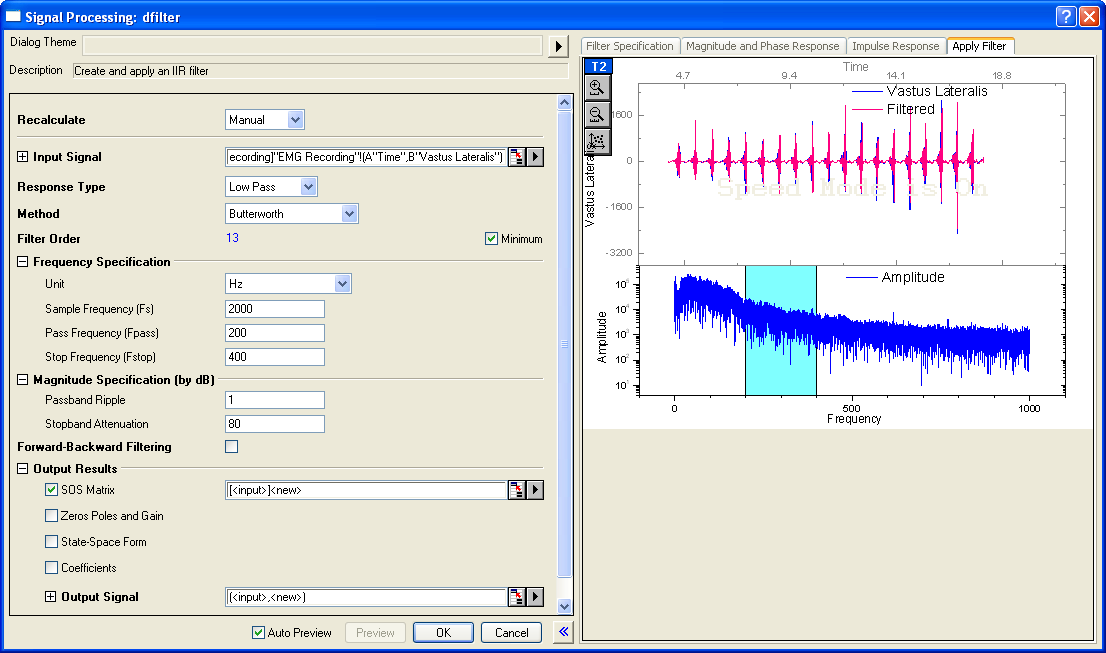The width and height of the screenshot is (1106, 653).
Task: Click the cyan transition band in amplitude plot
Action: [781, 331]
